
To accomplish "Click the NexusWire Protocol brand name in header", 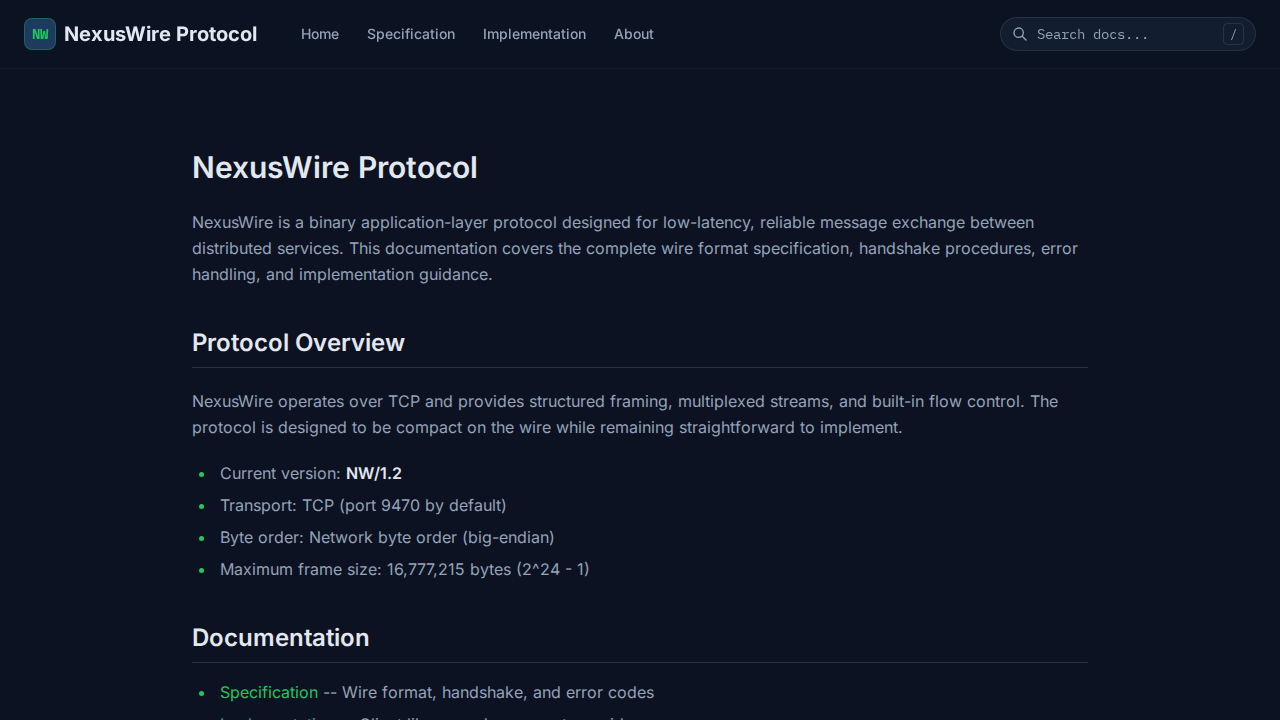I will (160, 33).
